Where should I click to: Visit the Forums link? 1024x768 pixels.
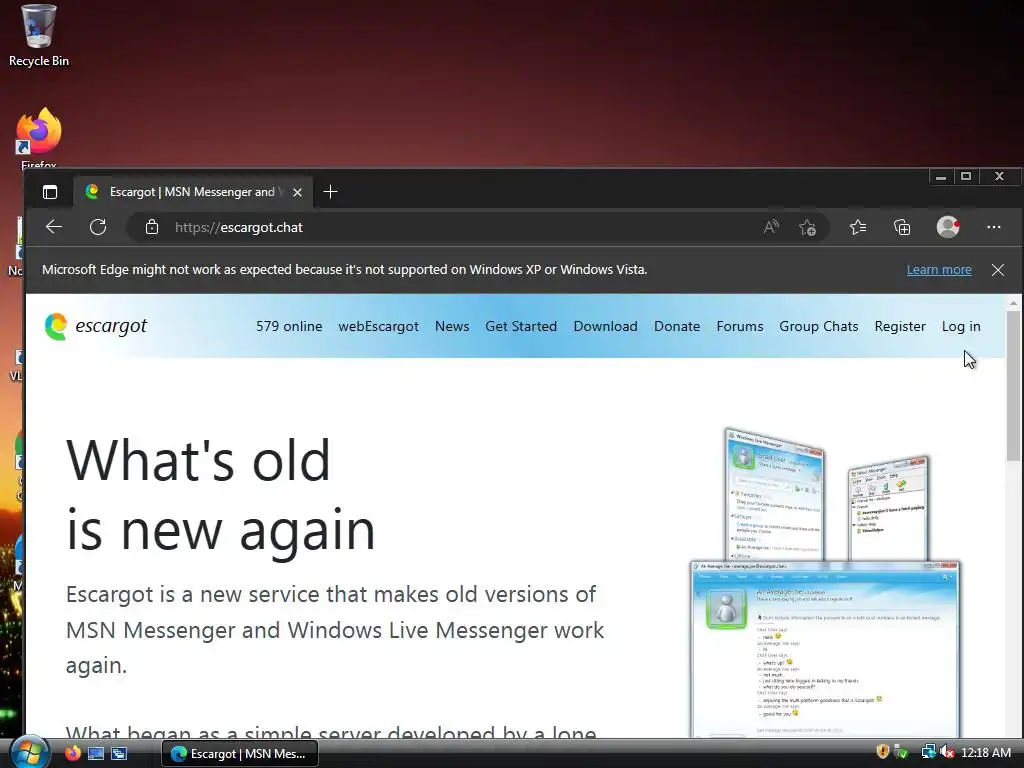(739, 326)
